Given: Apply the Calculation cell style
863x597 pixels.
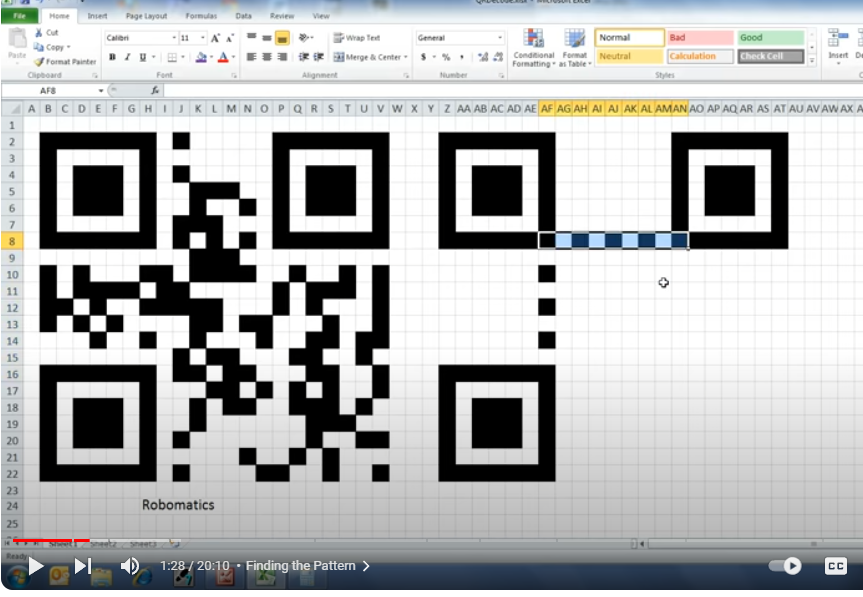Looking at the screenshot, I should [700, 56].
